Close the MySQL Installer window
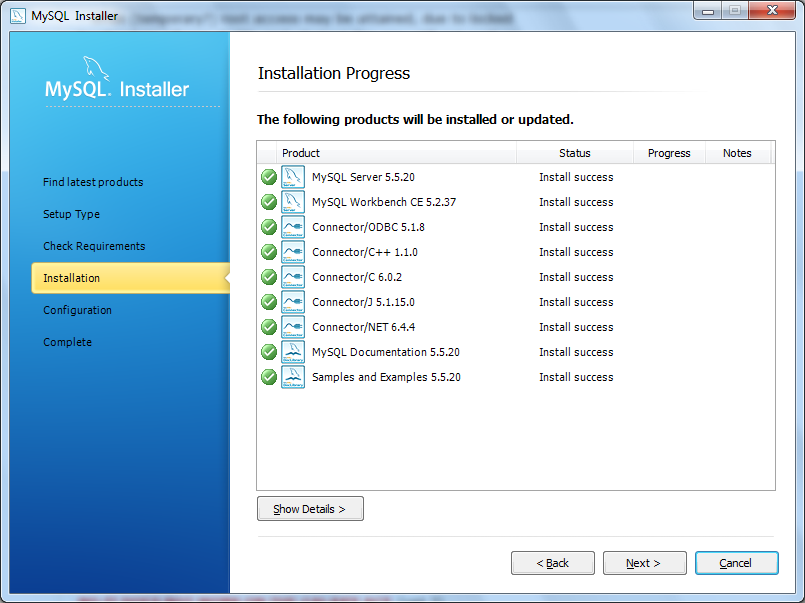 (x=772, y=10)
